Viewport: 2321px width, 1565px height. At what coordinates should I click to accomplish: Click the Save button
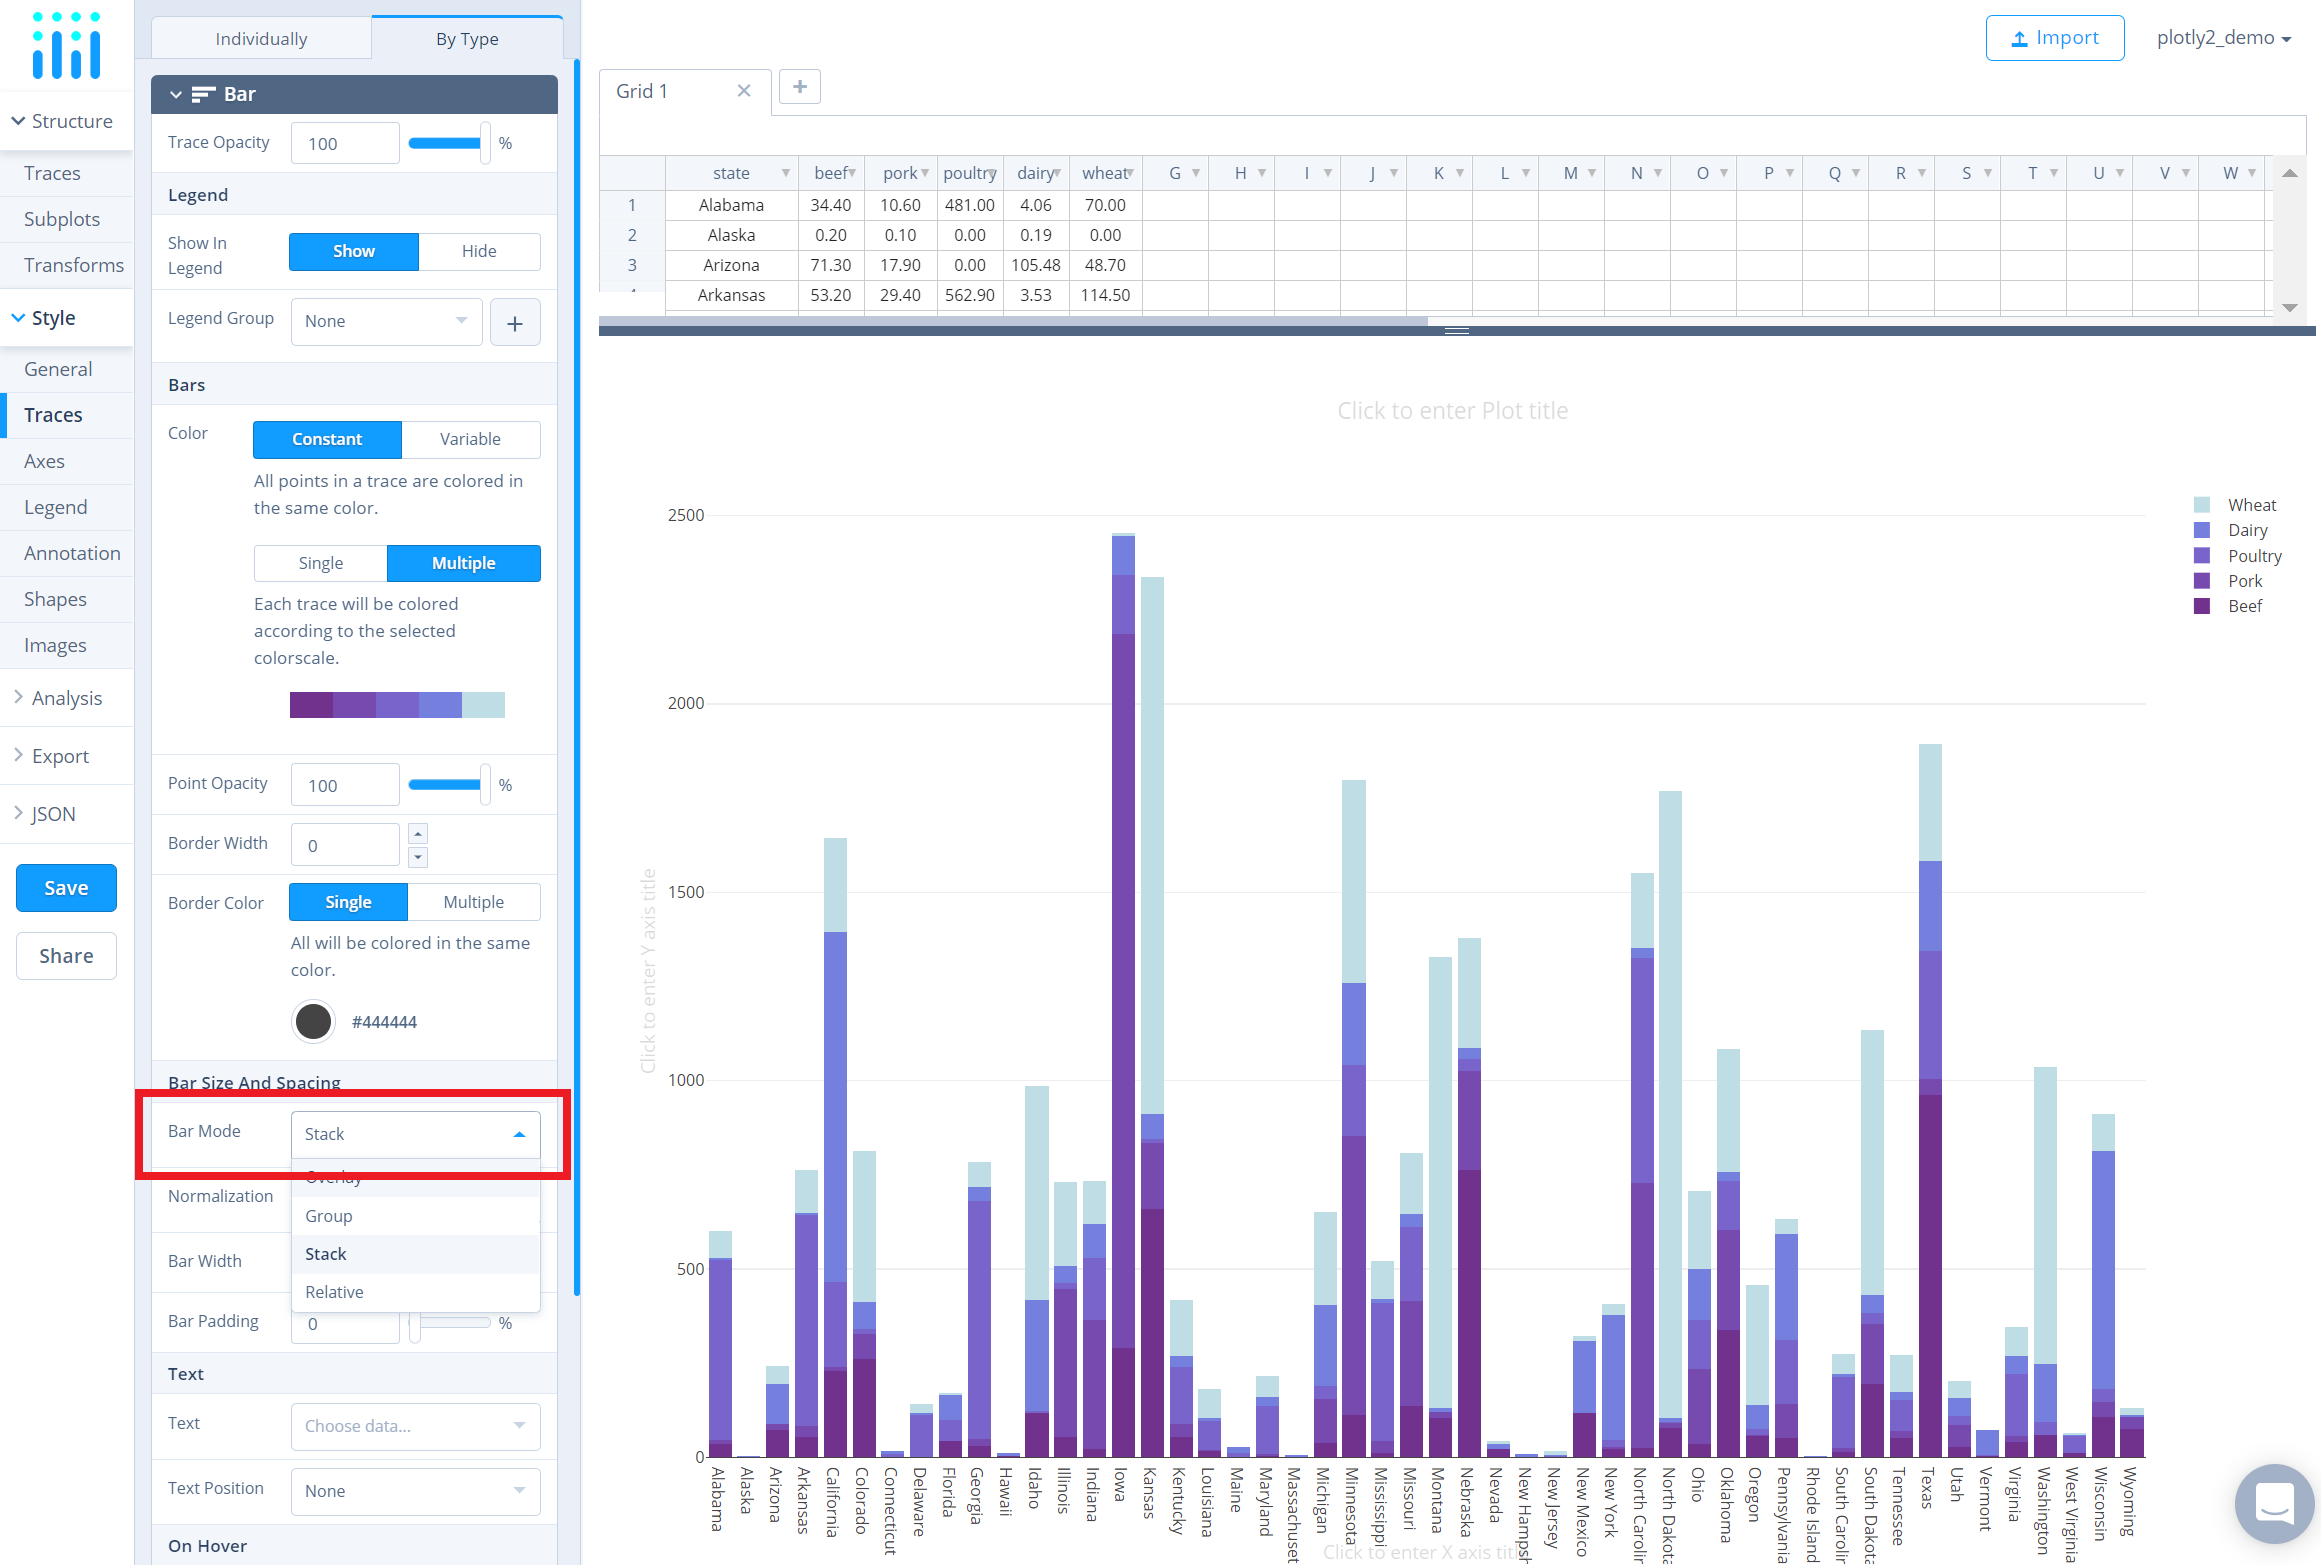66,888
